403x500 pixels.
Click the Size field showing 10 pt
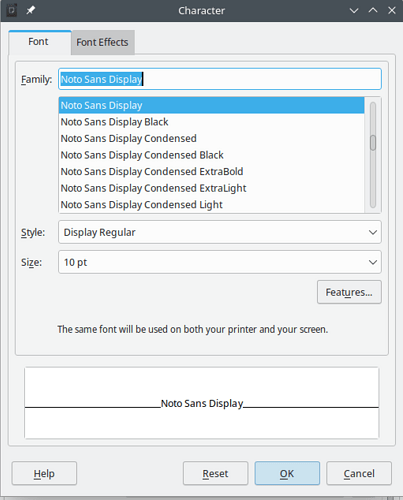click(220, 262)
